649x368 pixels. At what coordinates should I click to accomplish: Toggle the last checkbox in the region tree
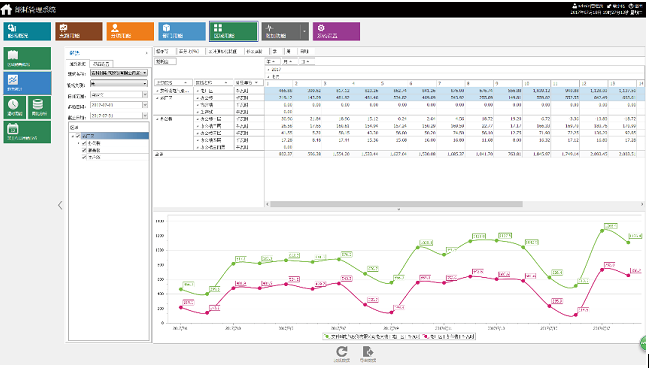84,157
